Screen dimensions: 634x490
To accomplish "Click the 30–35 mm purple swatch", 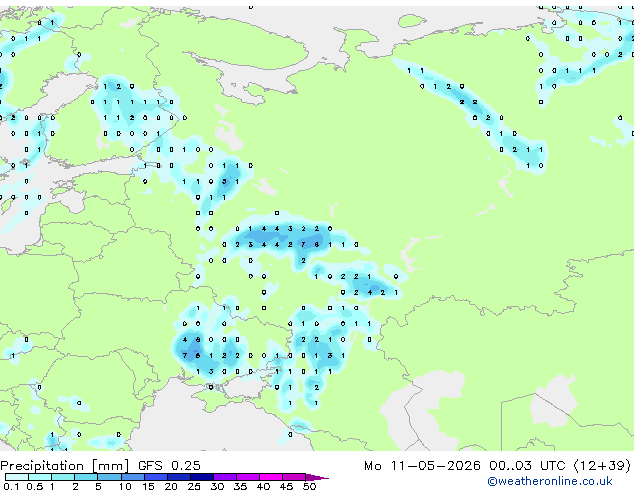I will 224,477.
